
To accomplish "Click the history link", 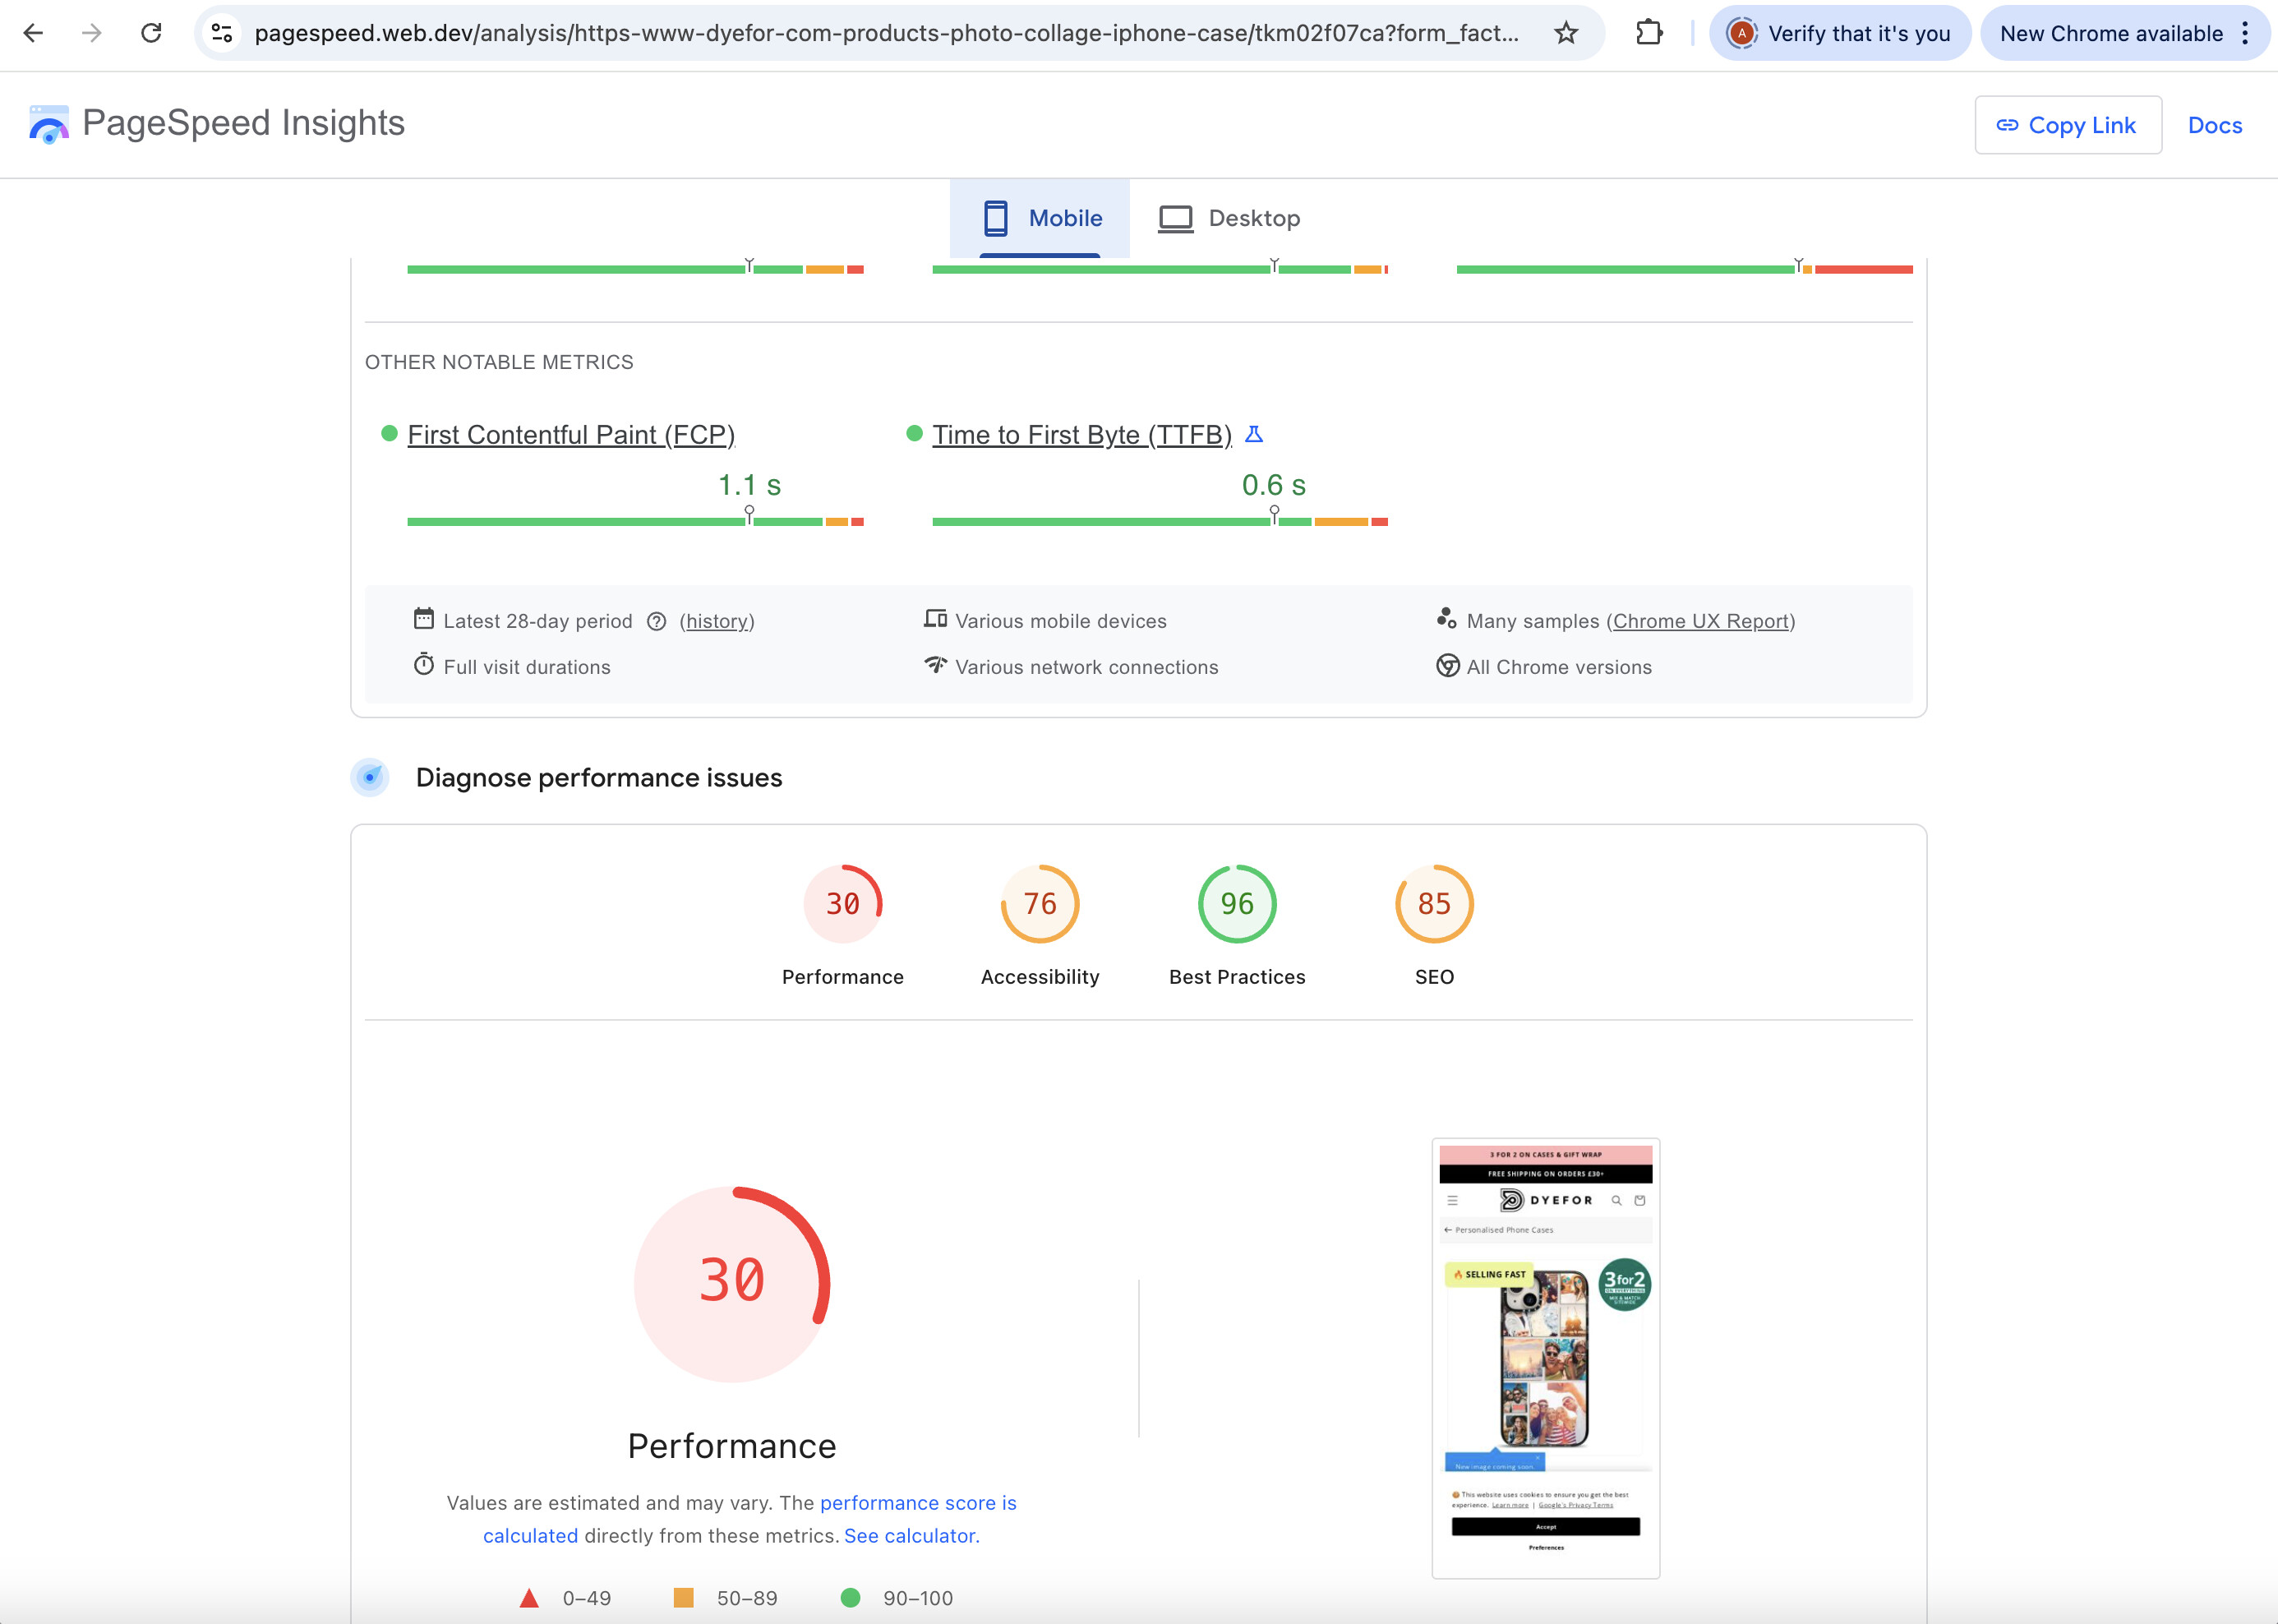I will (717, 621).
